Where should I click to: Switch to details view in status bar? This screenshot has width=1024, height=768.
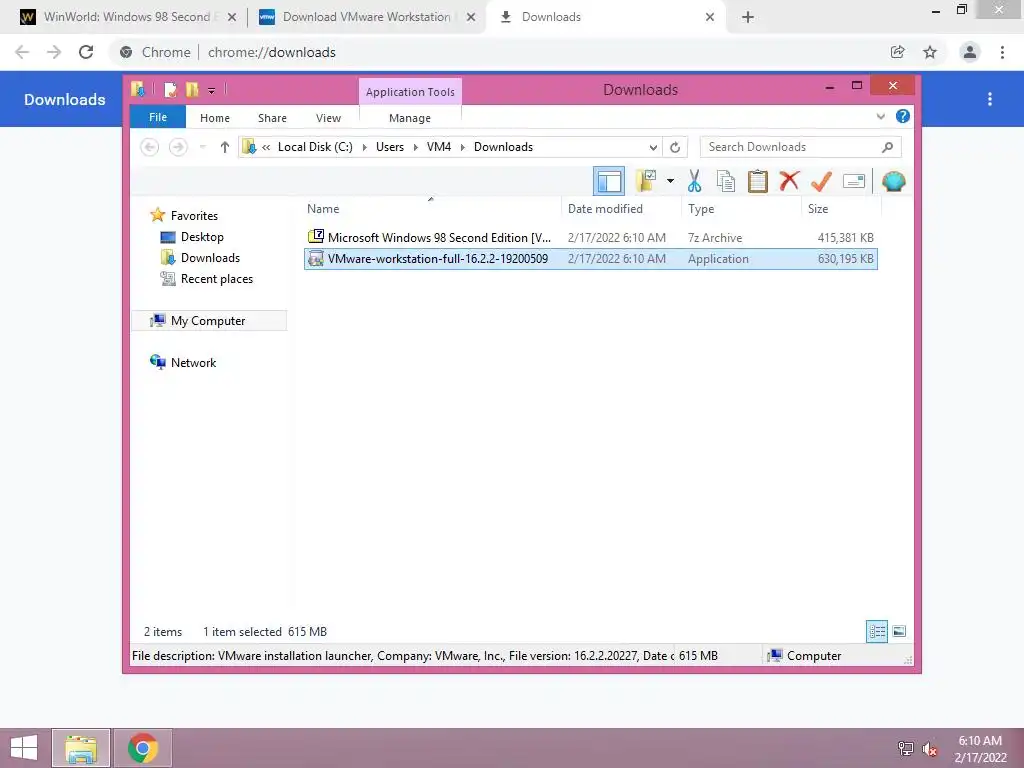877,631
